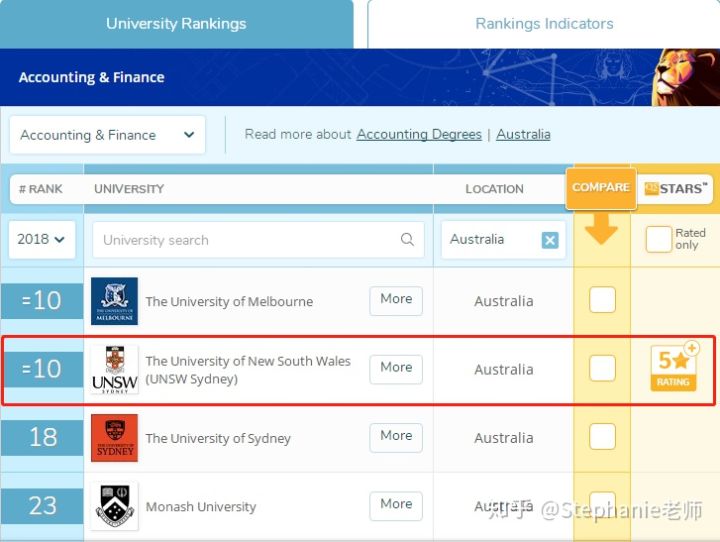
Task: Open the Accounting Degrees link
Action: 419,134
